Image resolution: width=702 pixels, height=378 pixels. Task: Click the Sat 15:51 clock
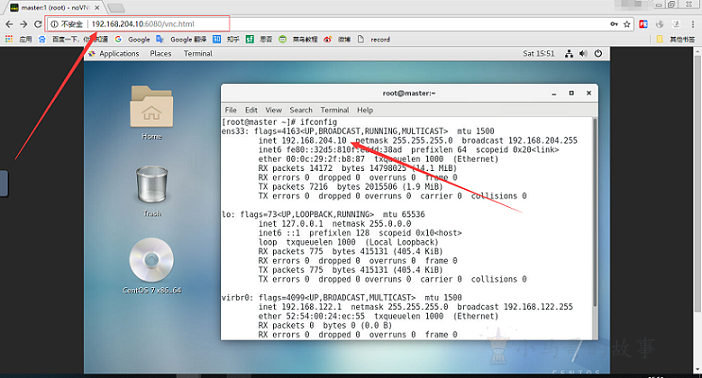coord(539,54)
